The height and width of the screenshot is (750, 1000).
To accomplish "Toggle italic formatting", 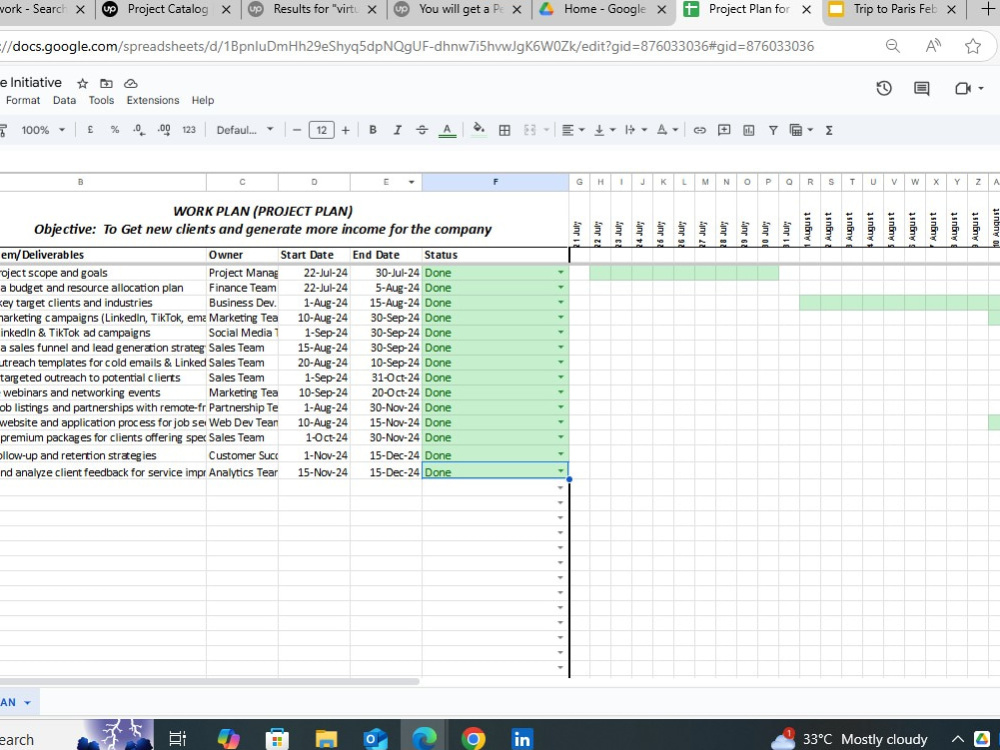I will (x=397, y=130).
